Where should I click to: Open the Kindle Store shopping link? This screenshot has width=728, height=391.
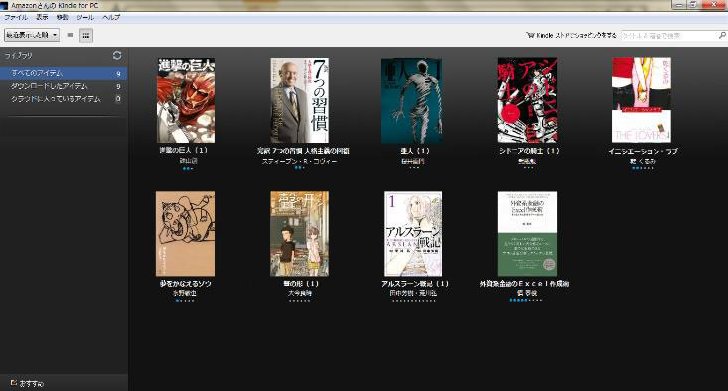(x=576, y=35)
